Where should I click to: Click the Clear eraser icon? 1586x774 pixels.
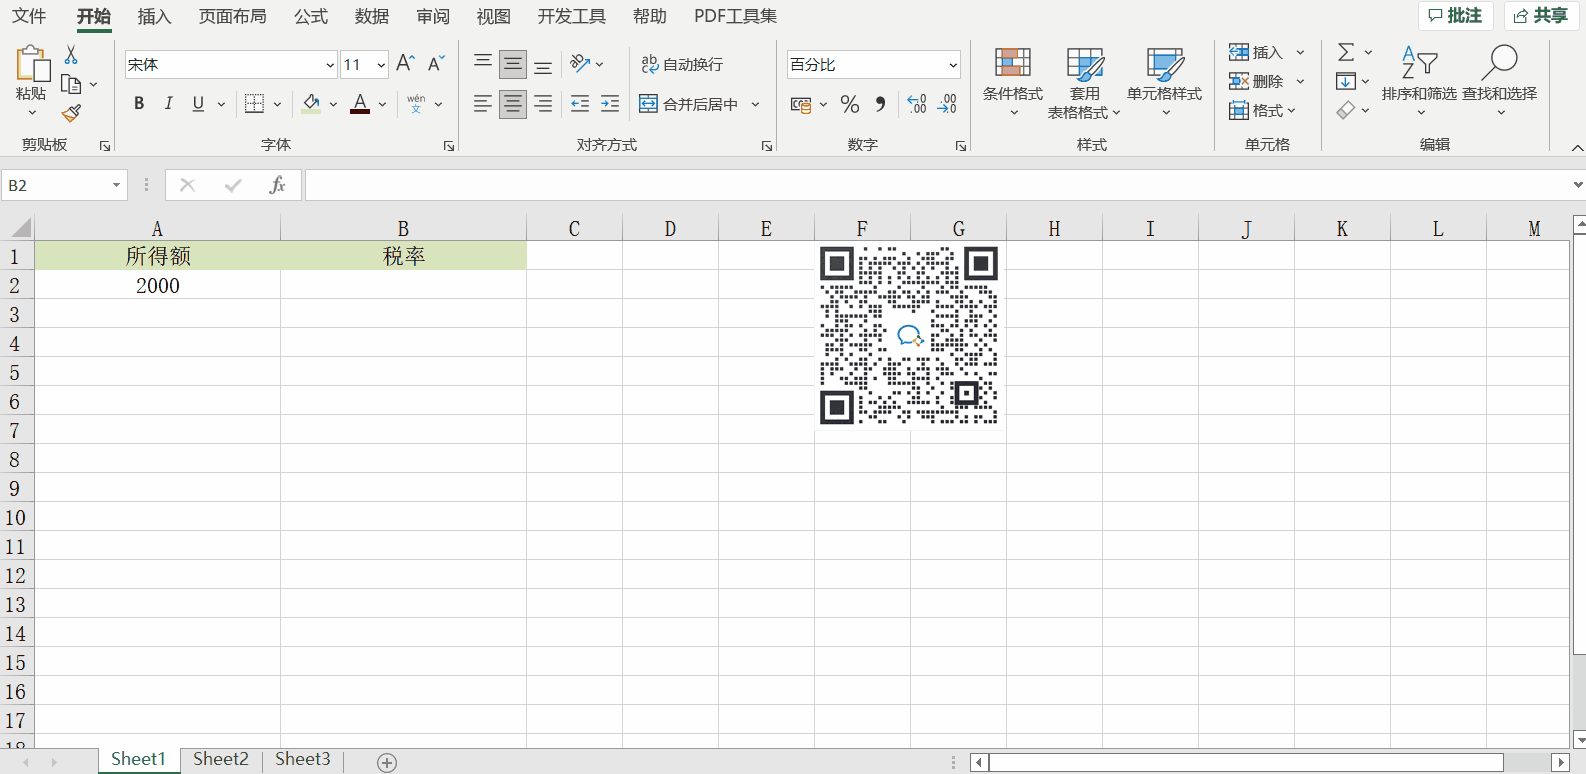pos(1346,110)
